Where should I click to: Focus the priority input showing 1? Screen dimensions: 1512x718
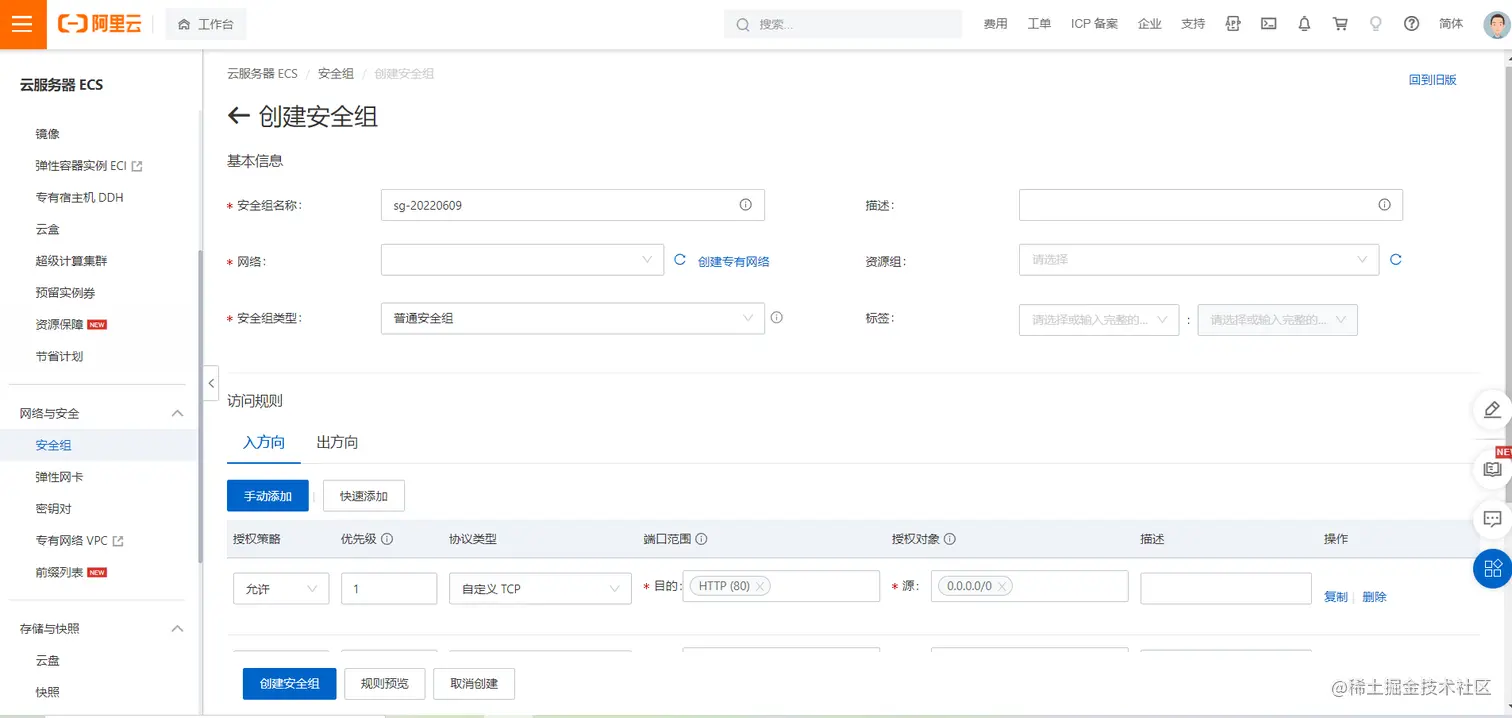point(389,588)
